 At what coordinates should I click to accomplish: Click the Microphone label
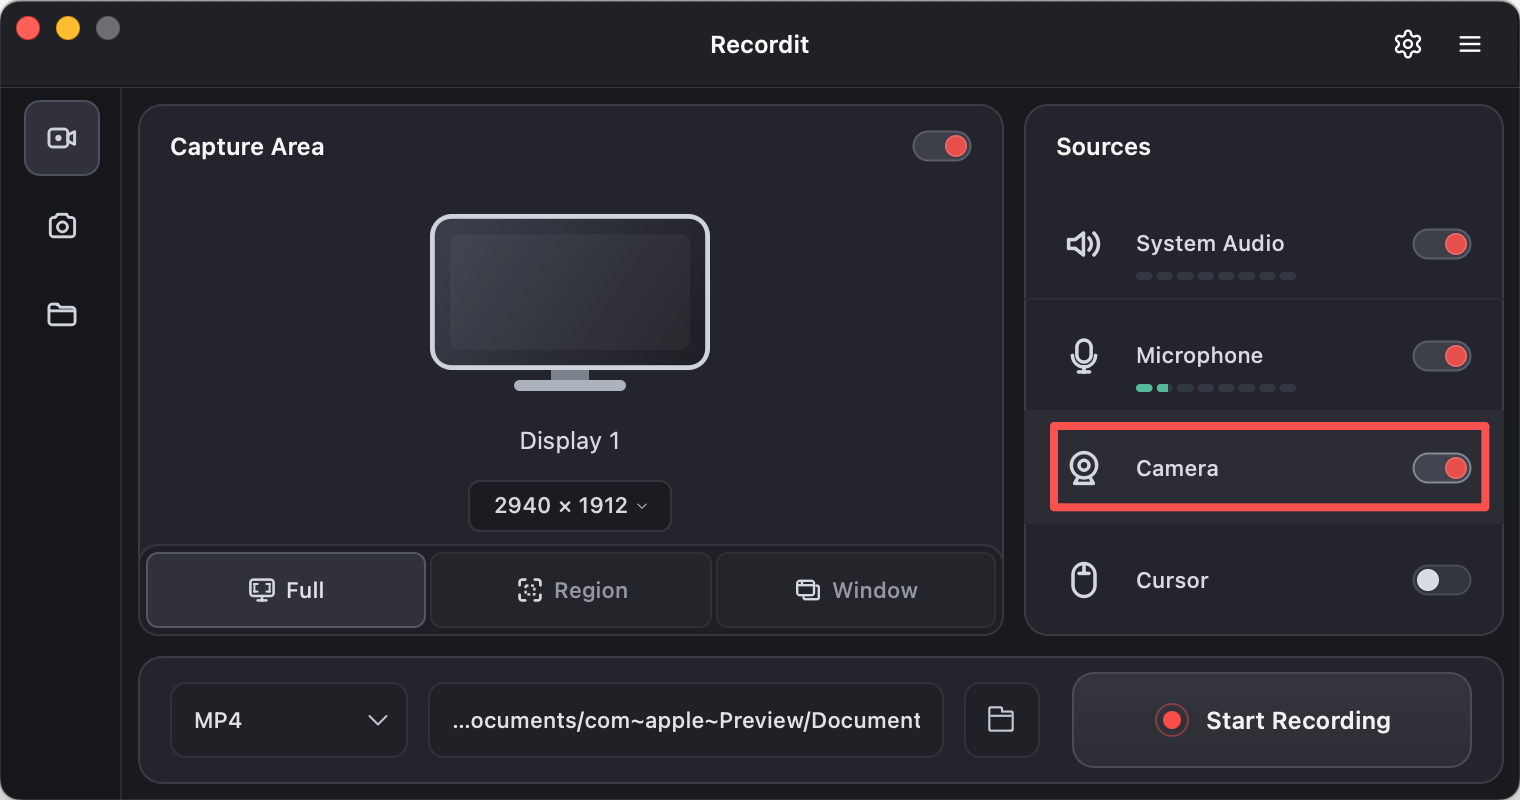(x=1199, y=355)
